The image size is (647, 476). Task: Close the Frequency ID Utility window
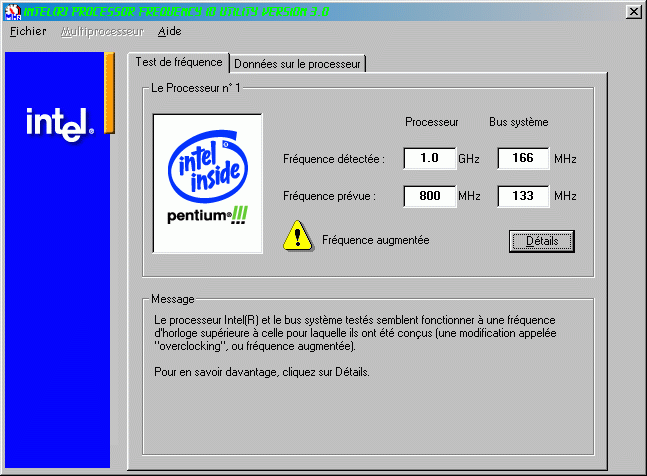click(633, 12)
